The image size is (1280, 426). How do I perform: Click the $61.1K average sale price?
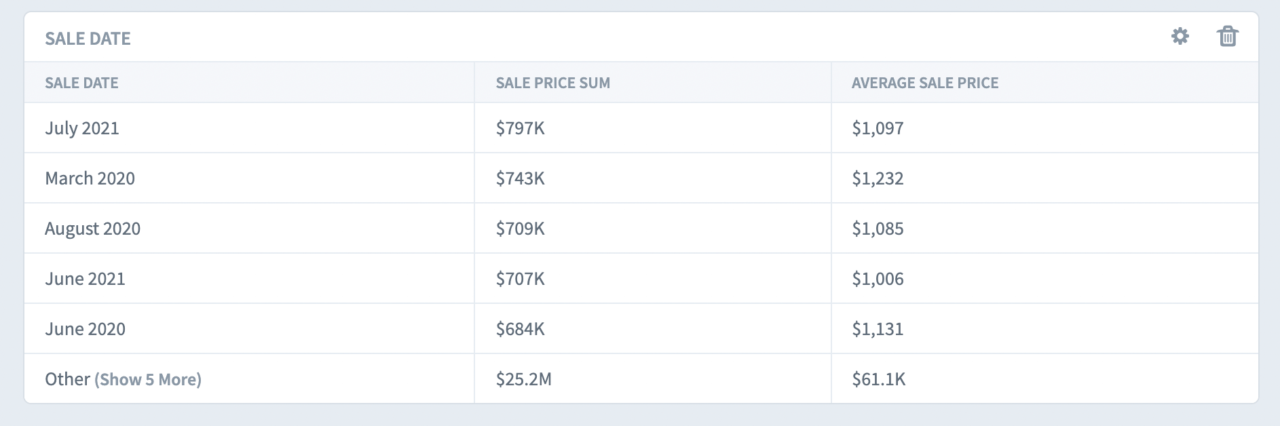point(878,379)
